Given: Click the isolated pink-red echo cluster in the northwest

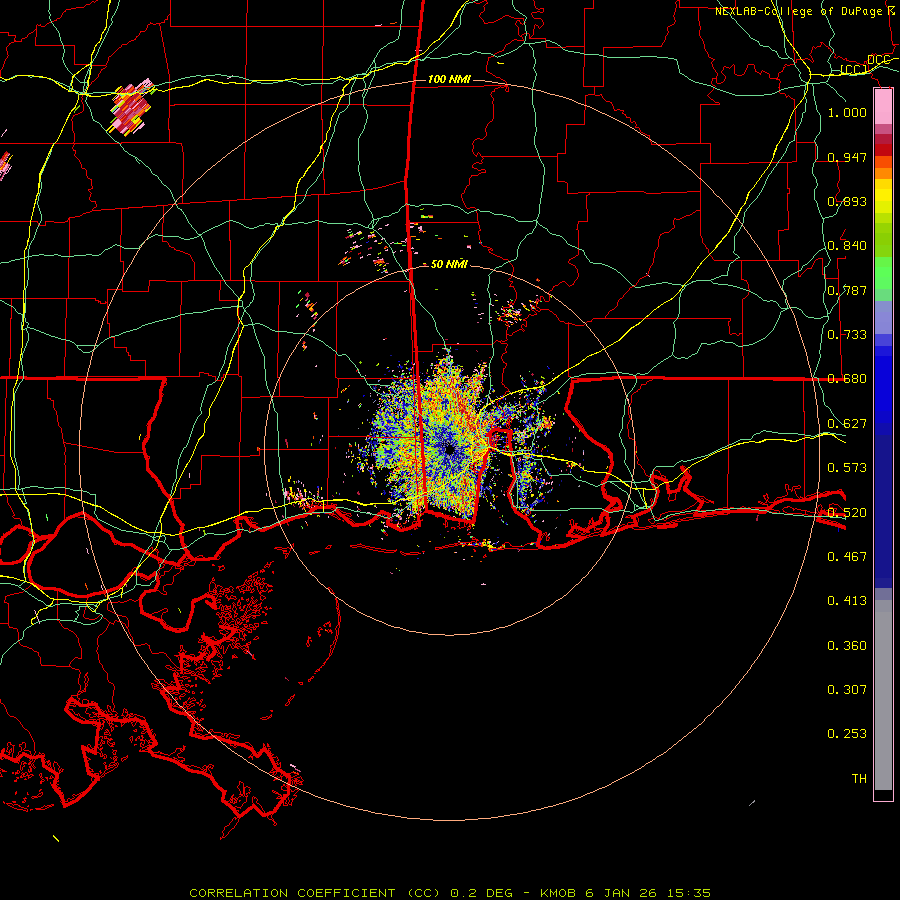Looking at the screenshot, I should [x=131, y=107].
